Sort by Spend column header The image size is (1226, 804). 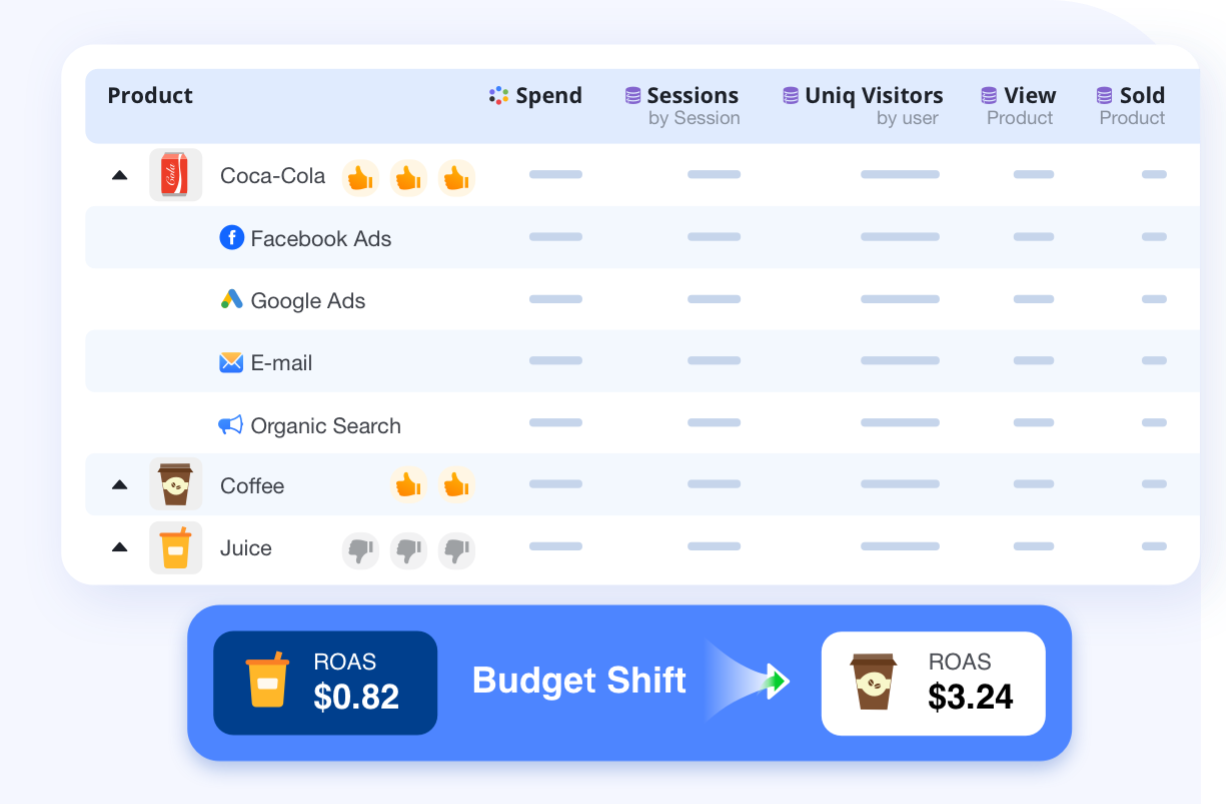(x=535, y=96)
